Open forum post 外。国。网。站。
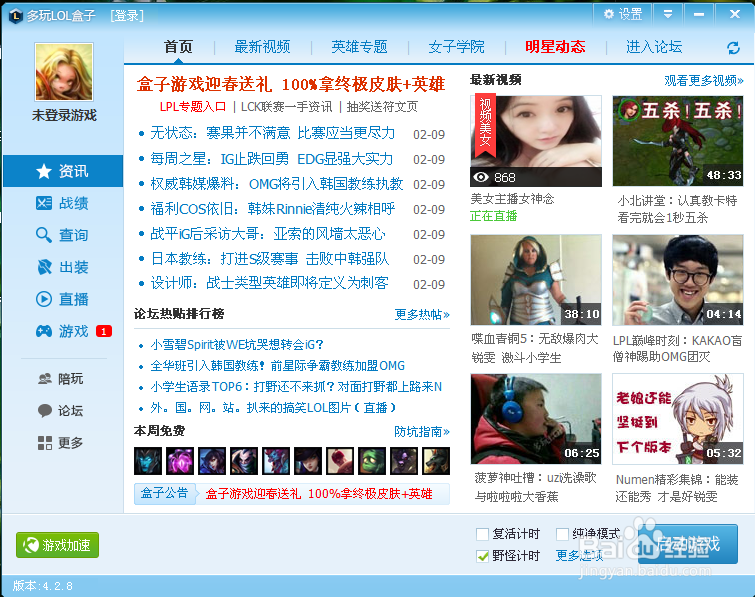The width and height of the screenshot is (755, 597). pyautogui.click(x=273, y=408)
